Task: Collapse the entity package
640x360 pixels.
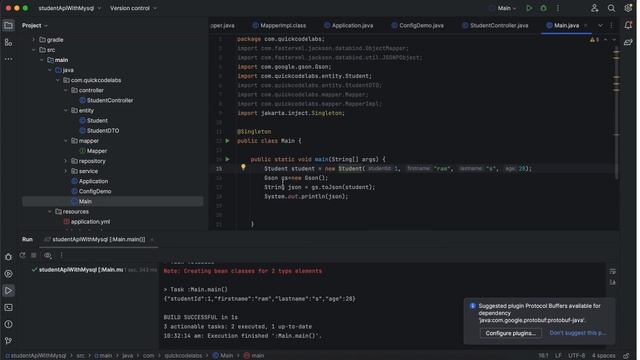Action: (66, 111)
